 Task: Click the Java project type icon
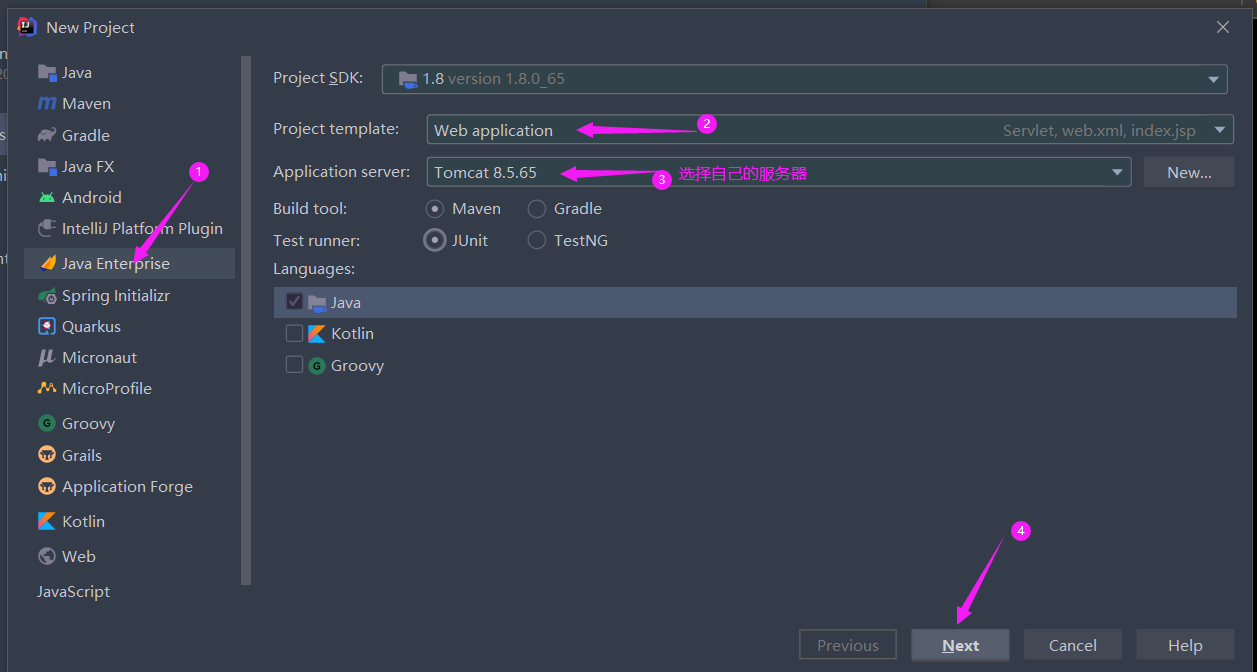[x=47, y=72]
